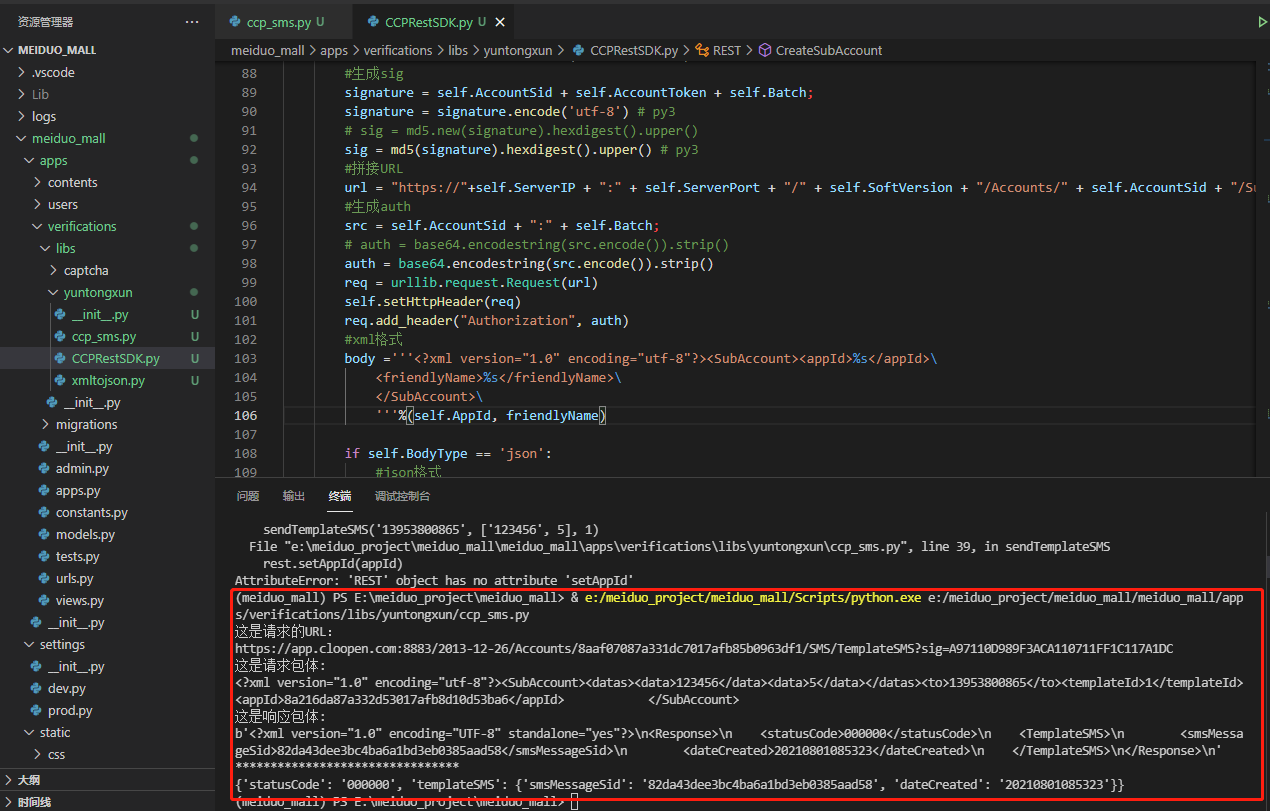
Task: Click meiduo_mall in the breadcrumb
Action: click(x=267, y=50)
